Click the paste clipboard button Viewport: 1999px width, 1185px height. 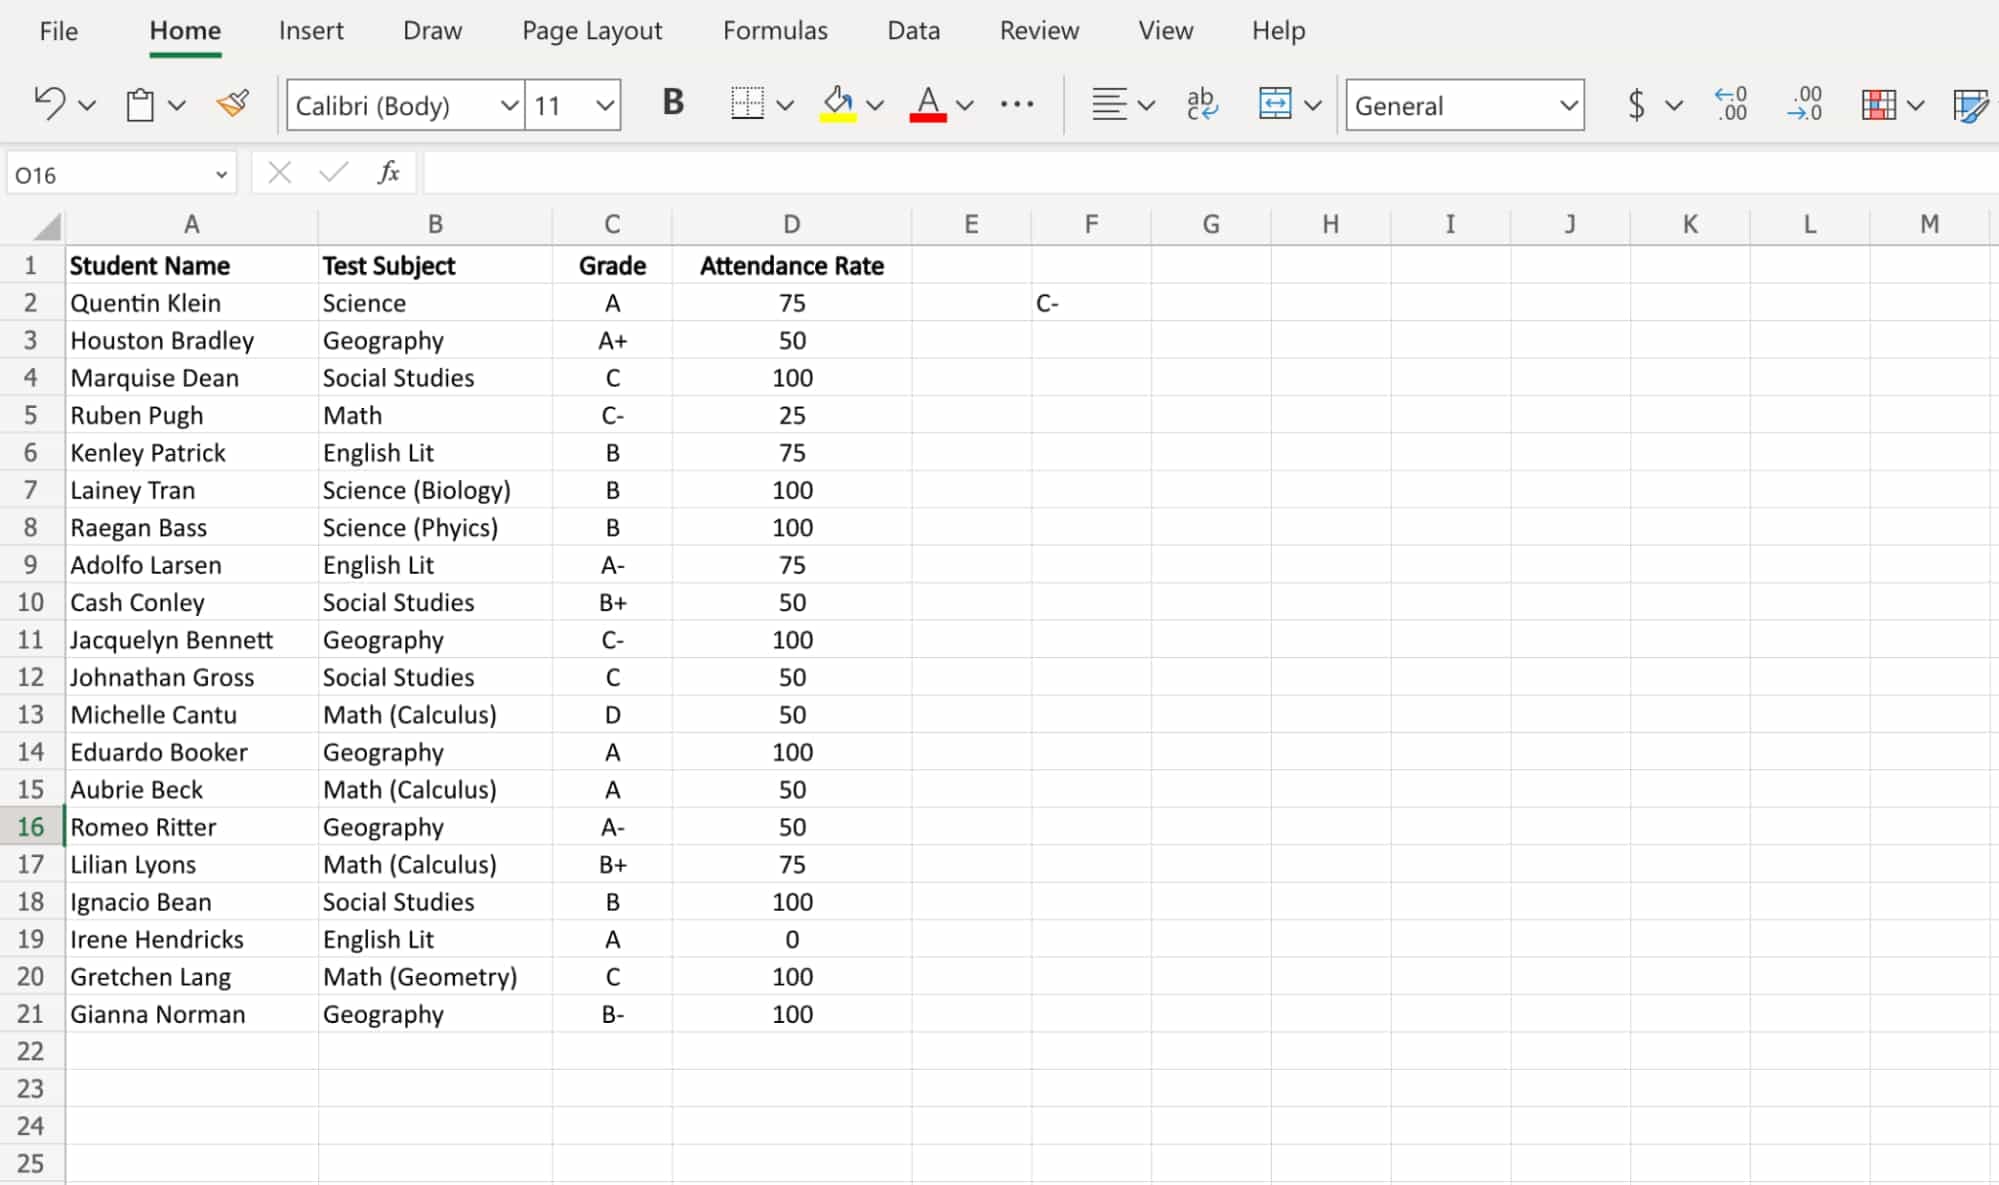click(140, 103)
